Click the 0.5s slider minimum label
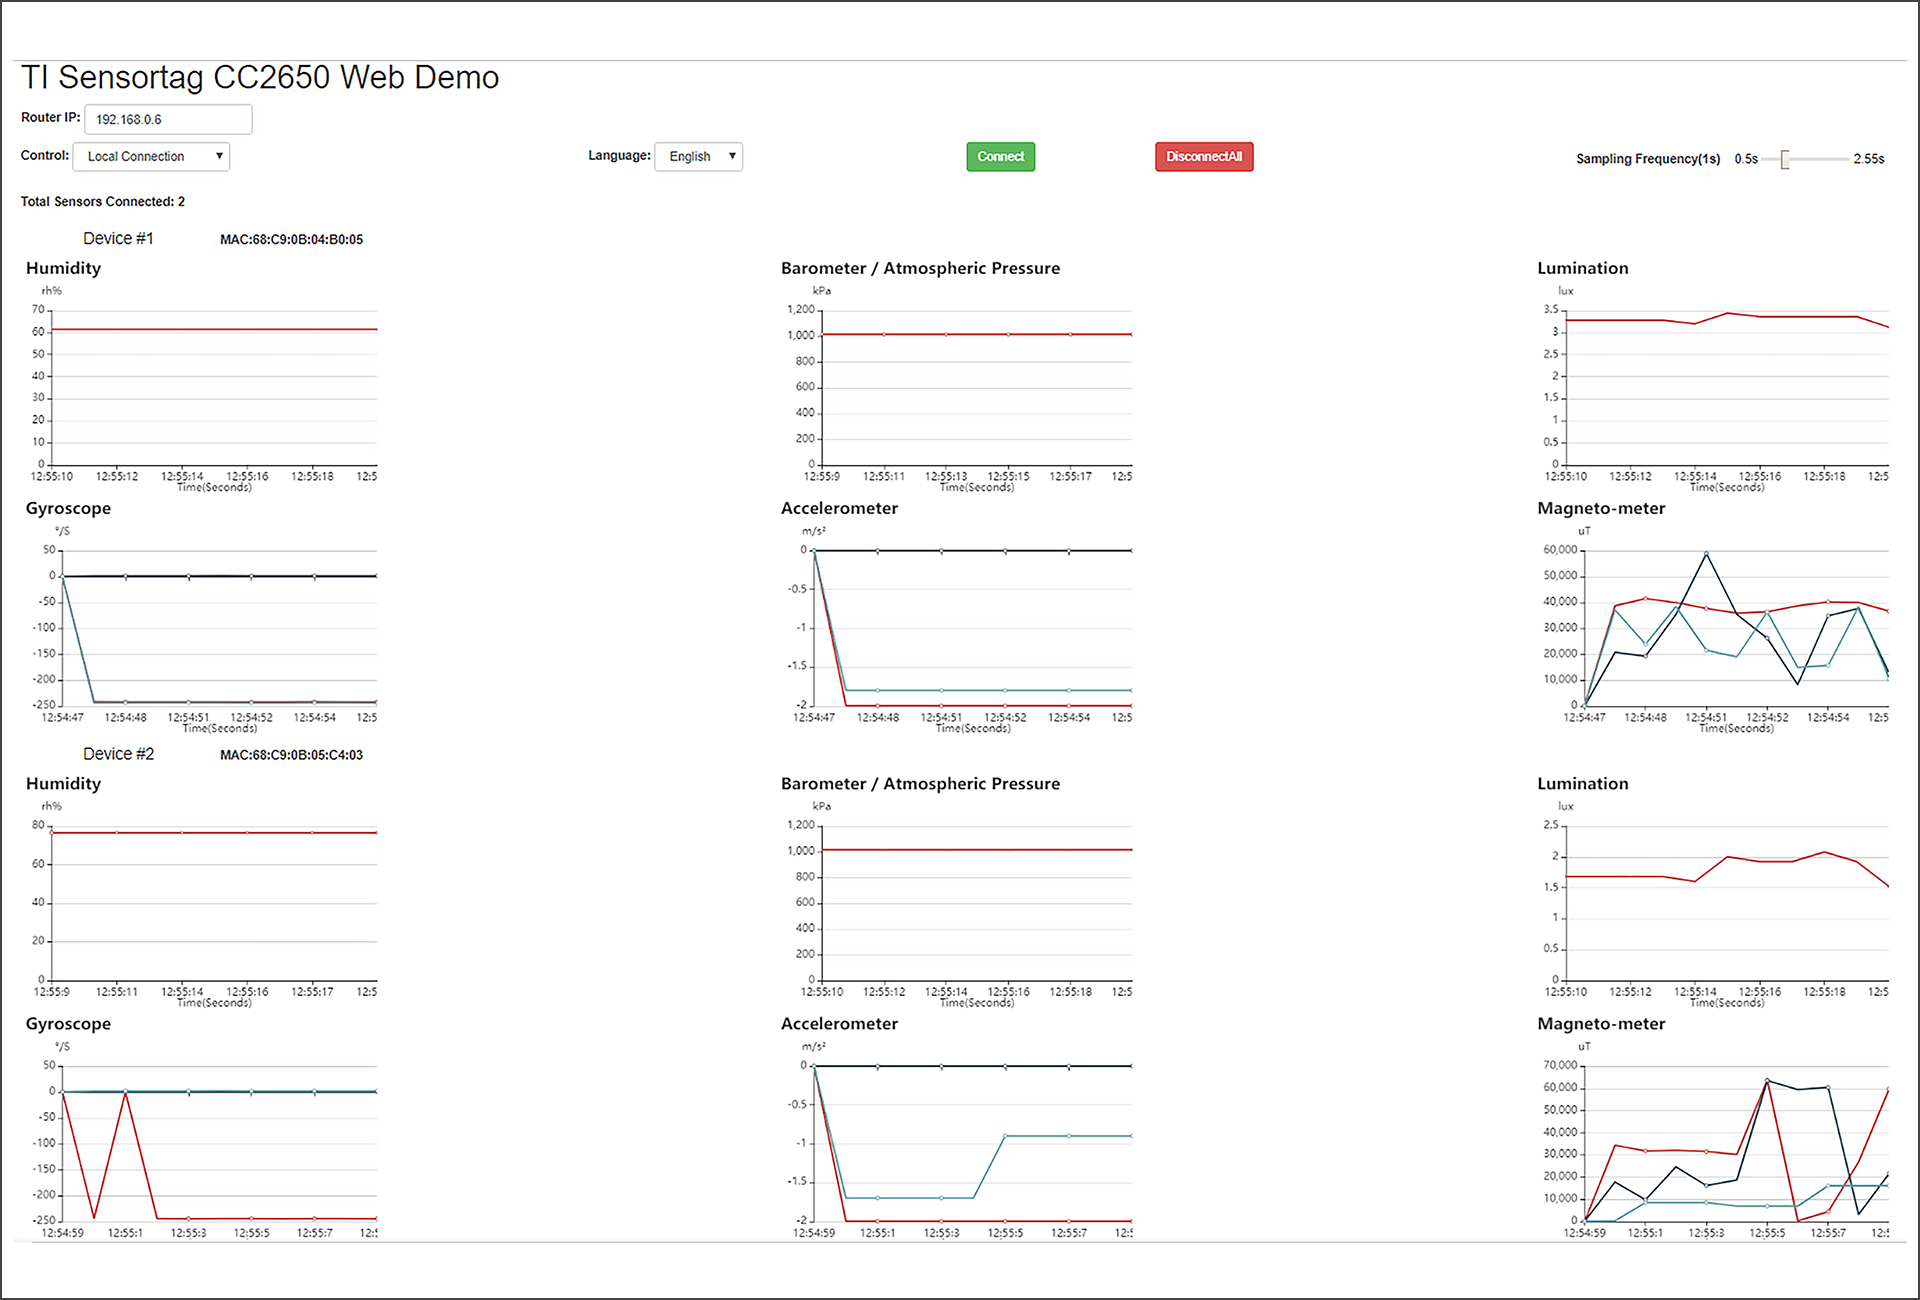This screenshot has height=1300, width=1920. [1746, 159]
